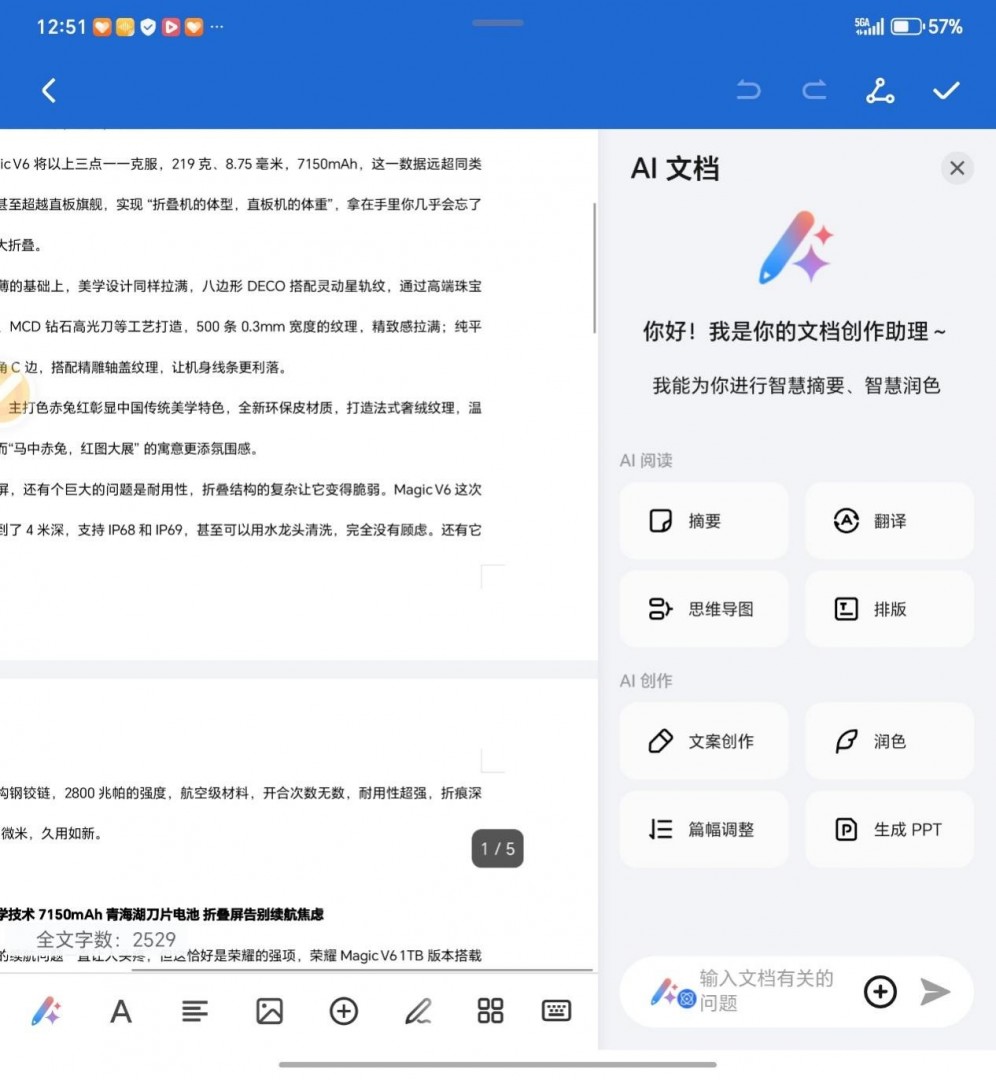This screenshot has width=996, height=1080.
Task: Show the keyboard from toolbar
Action: click(556, 1010)
